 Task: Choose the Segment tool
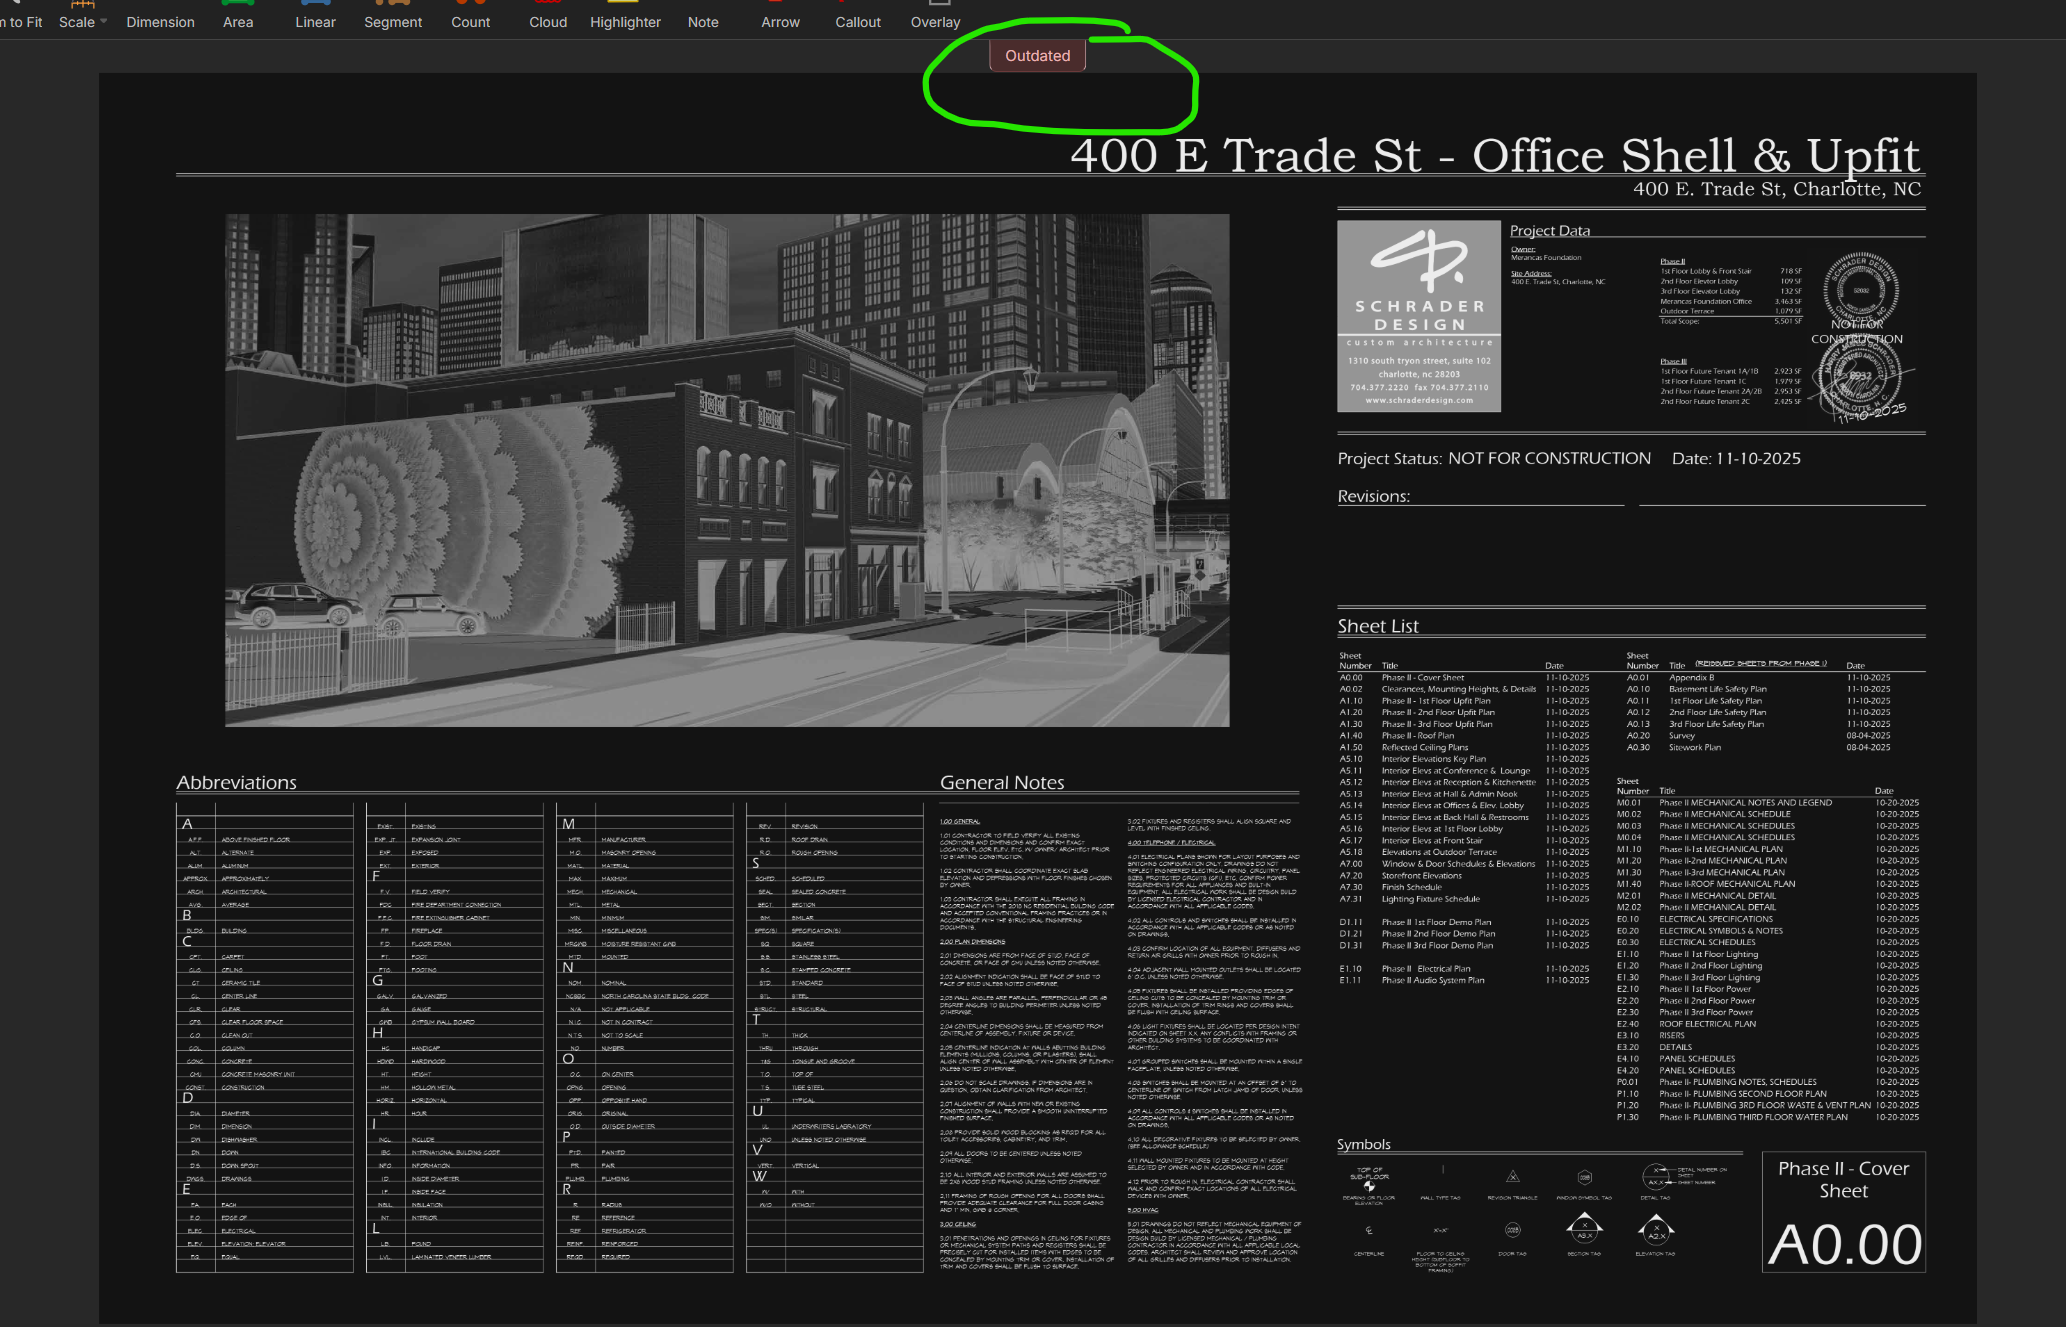point(393,21)
